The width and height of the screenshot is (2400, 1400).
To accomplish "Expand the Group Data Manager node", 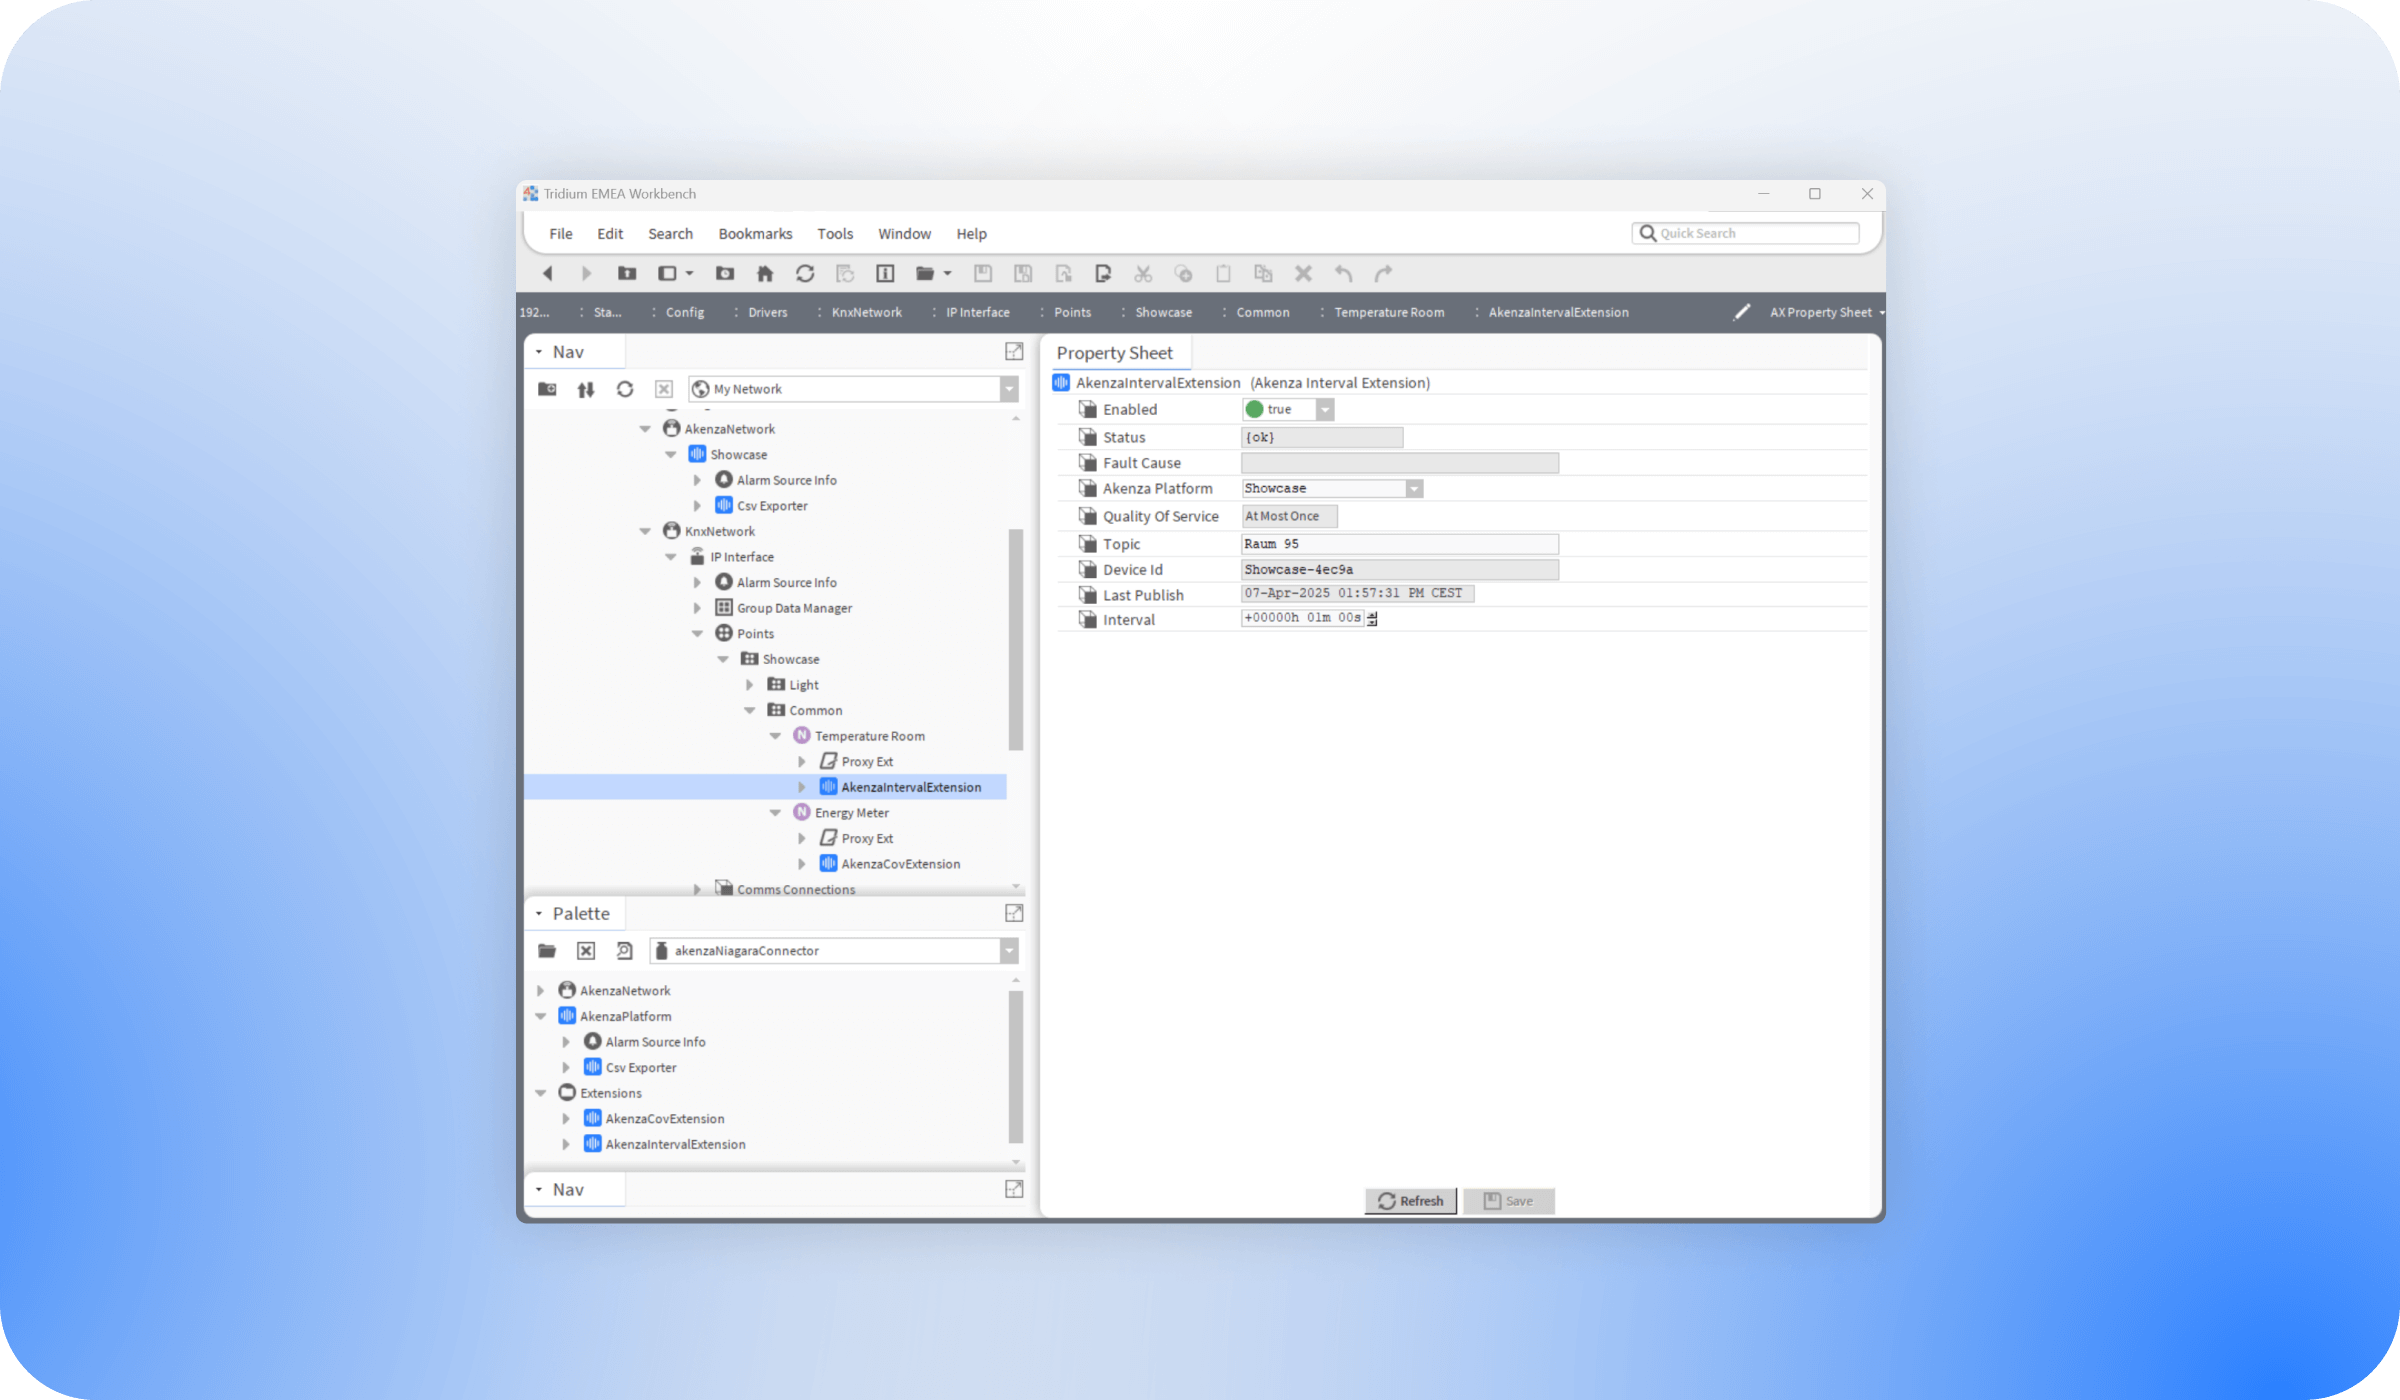I will (697, 608).
